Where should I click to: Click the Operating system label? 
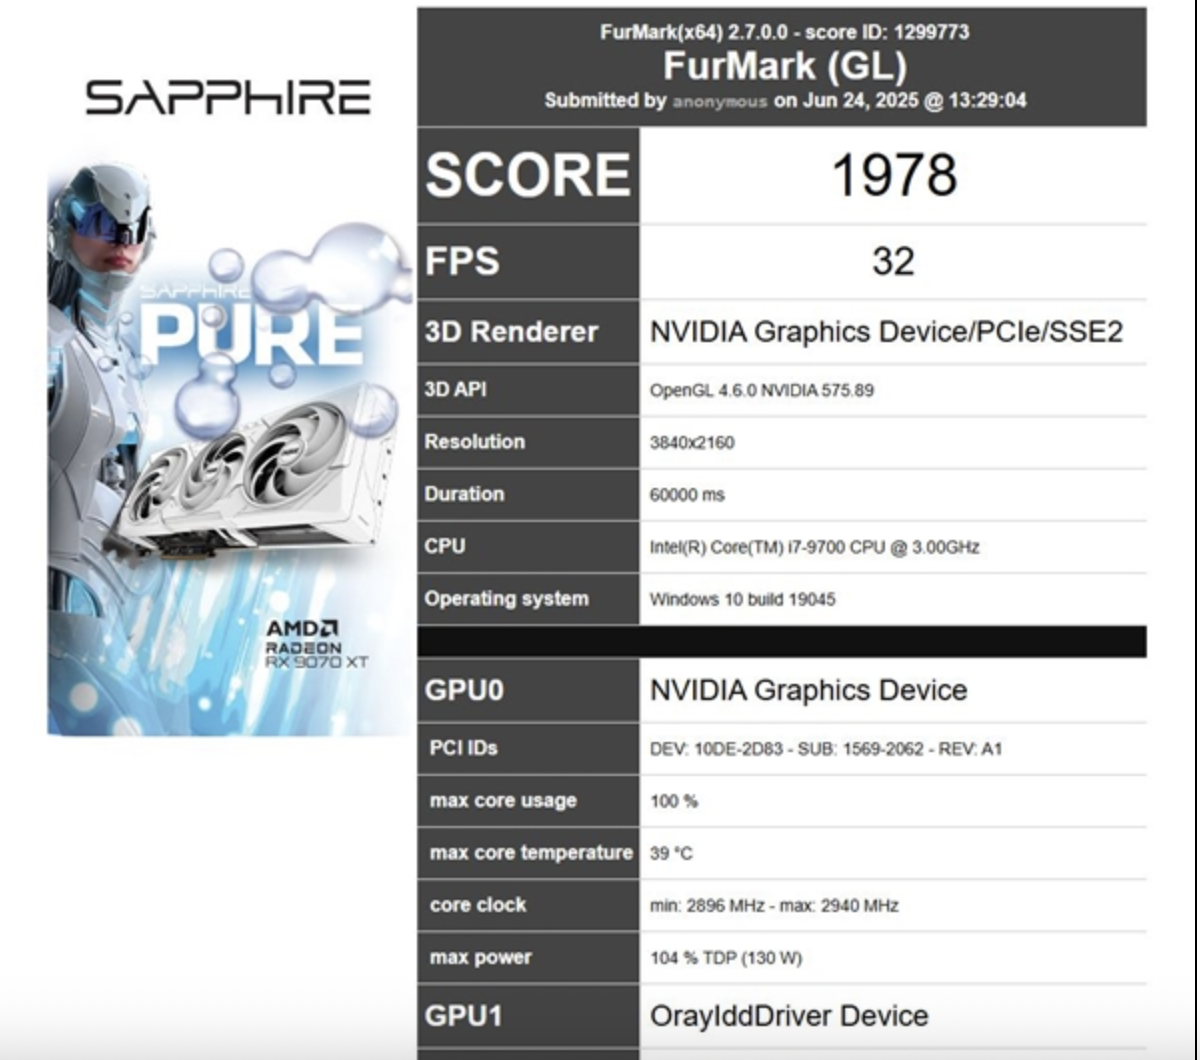coord(506,599)
